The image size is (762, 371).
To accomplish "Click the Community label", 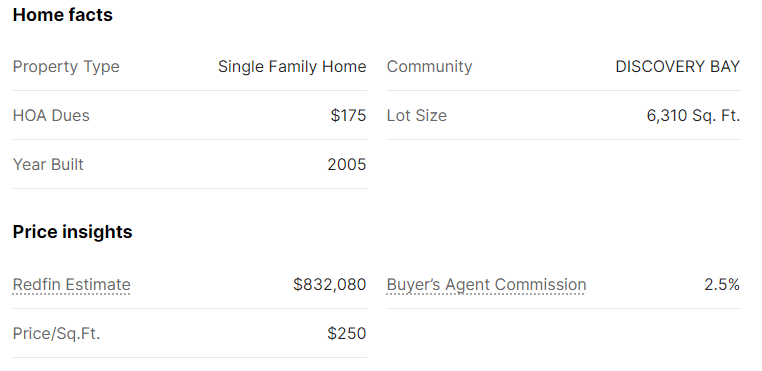I will [x=430, y=67].
